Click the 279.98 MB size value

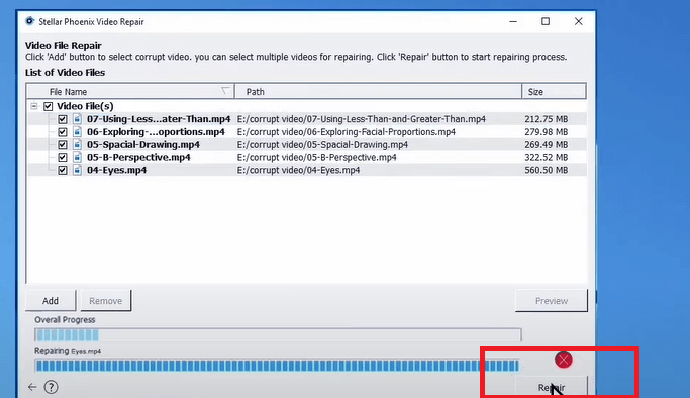click(546, 132)
